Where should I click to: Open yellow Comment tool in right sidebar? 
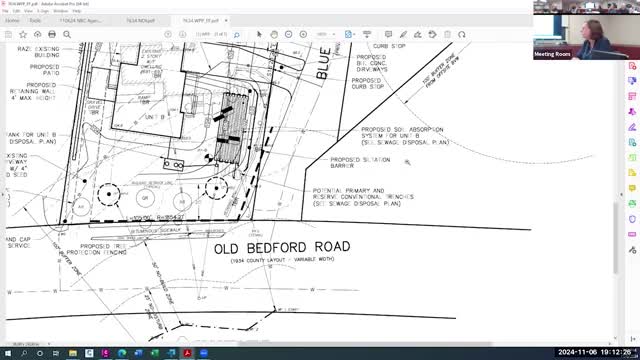tap(632, 188)
